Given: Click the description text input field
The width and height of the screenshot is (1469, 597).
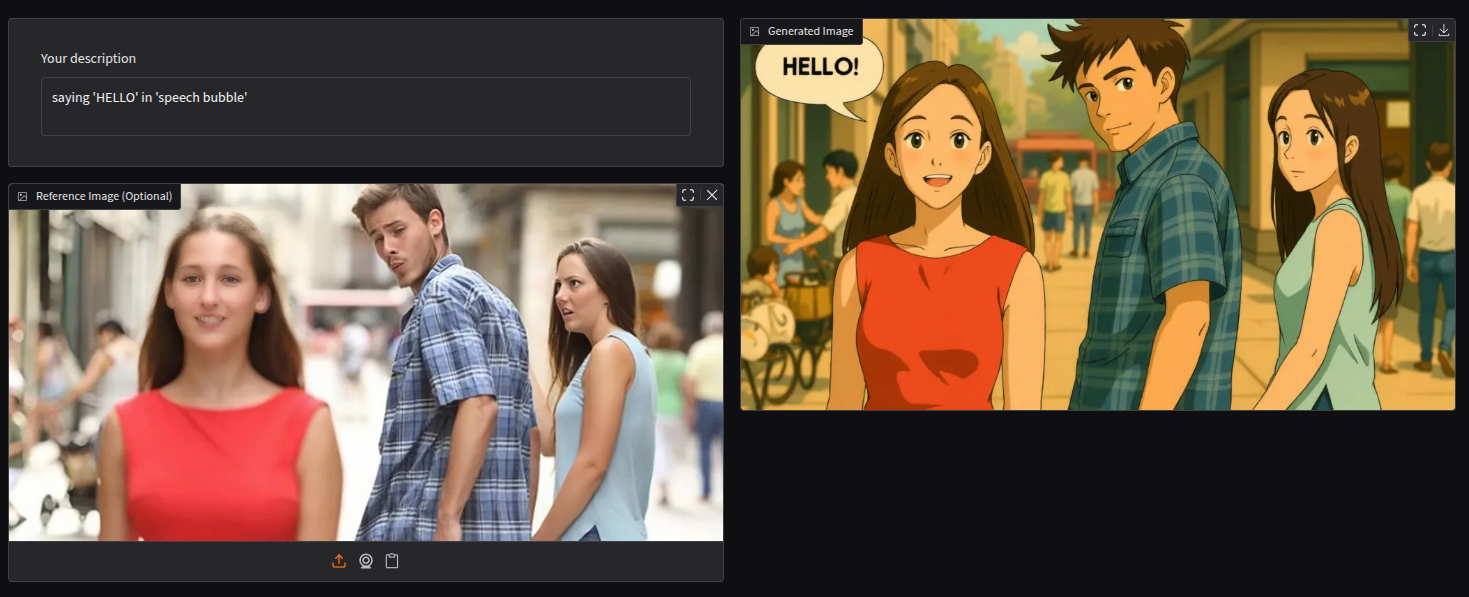Looking at the screenshot, I should click(x=365, y=106).
